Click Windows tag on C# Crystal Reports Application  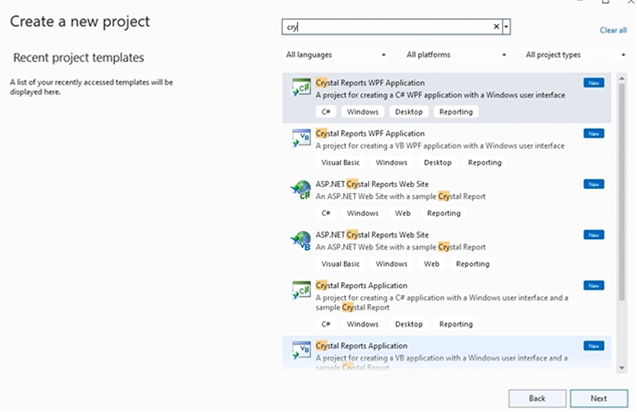click(x=362, y=324)
